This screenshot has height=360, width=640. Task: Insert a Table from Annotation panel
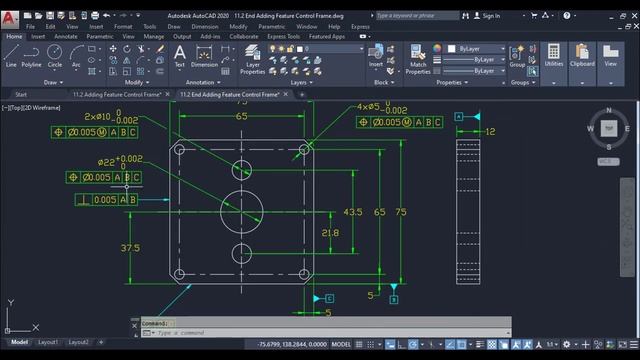pos(225,71)
